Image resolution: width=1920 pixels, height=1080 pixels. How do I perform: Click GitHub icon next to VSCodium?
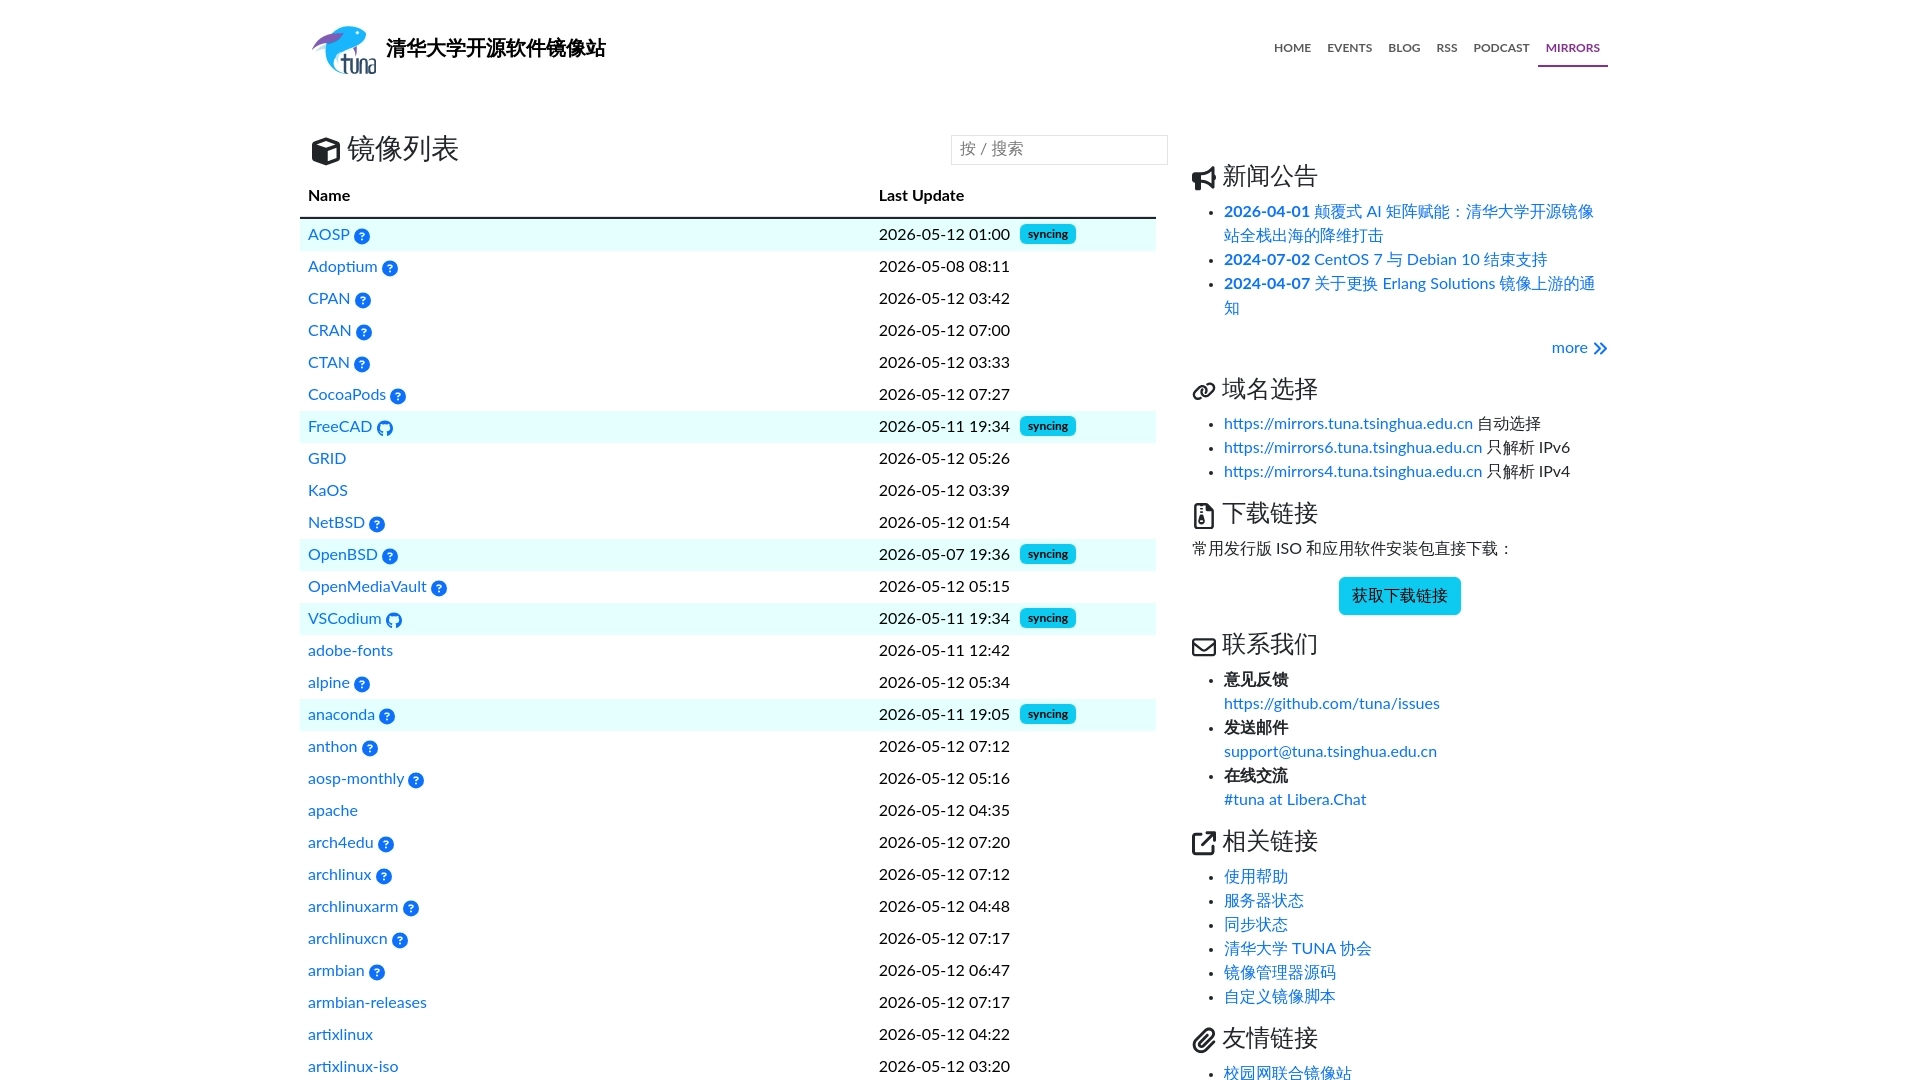[x=394, y=620]
